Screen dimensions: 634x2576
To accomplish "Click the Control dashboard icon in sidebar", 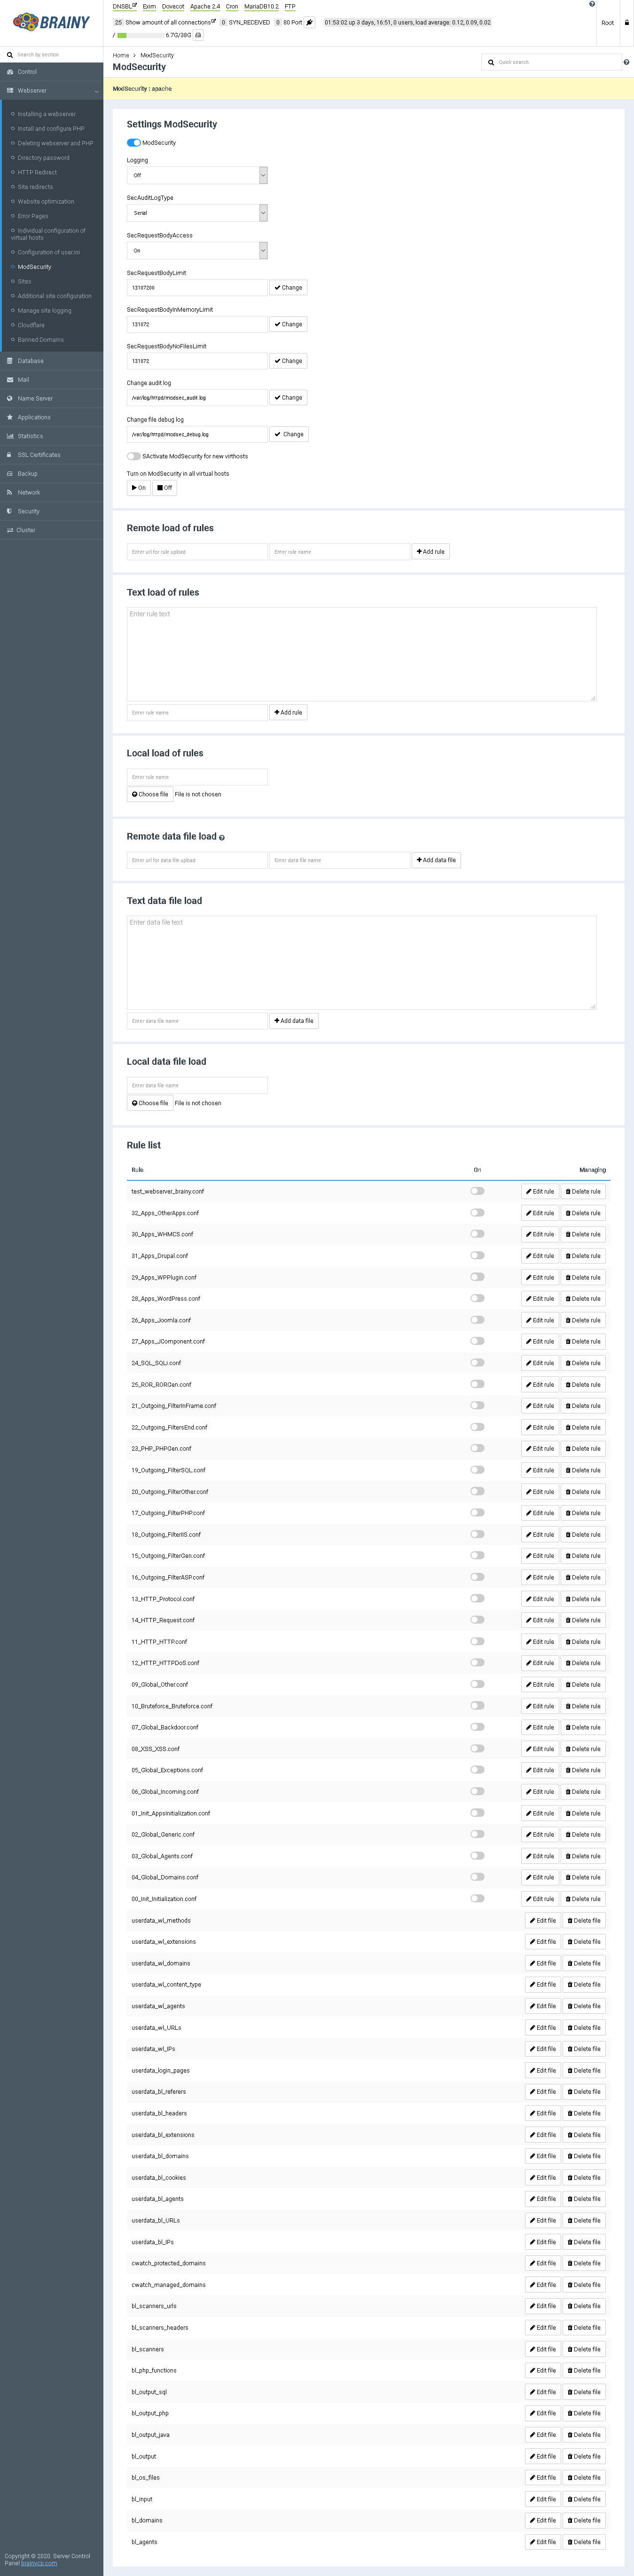I will [10, 72].
